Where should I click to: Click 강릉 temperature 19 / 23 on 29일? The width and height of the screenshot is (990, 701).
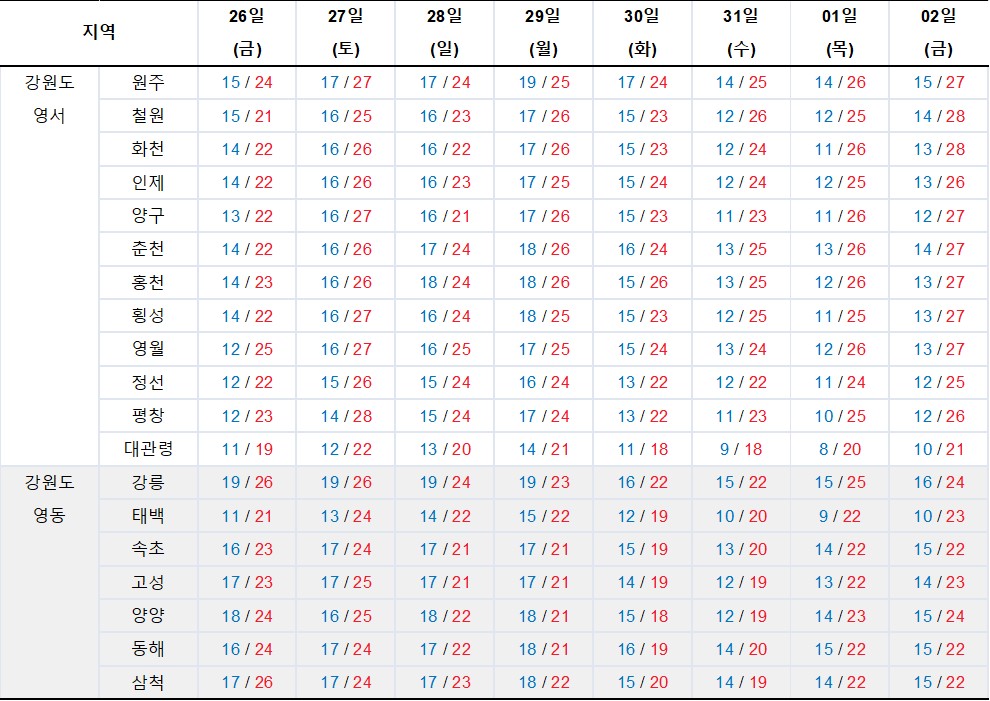[544, 482]
